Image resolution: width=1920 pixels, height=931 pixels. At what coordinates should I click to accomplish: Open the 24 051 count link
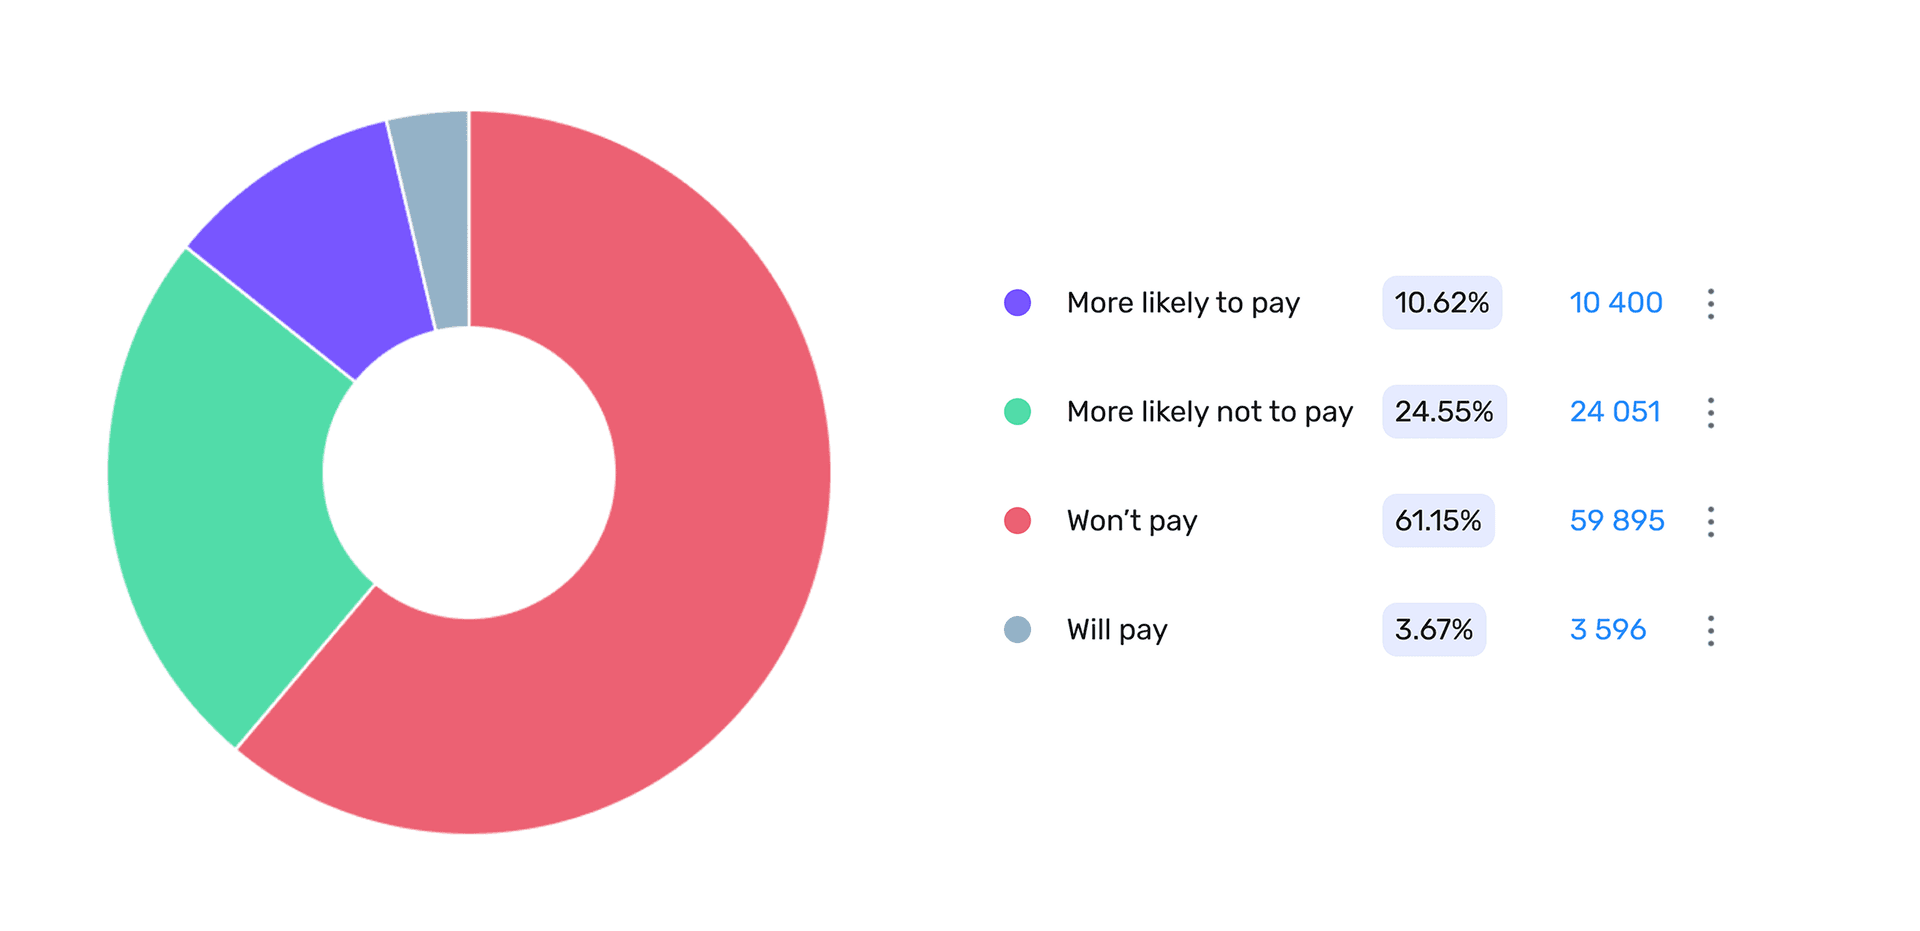[x=1615, y=411]
